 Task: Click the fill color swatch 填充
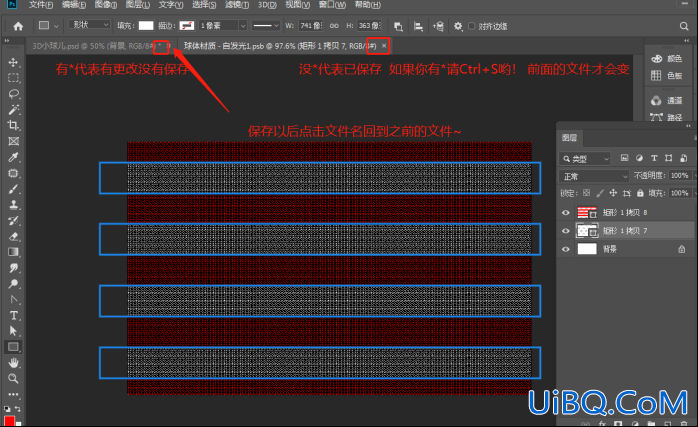click(x=146, y=25)
